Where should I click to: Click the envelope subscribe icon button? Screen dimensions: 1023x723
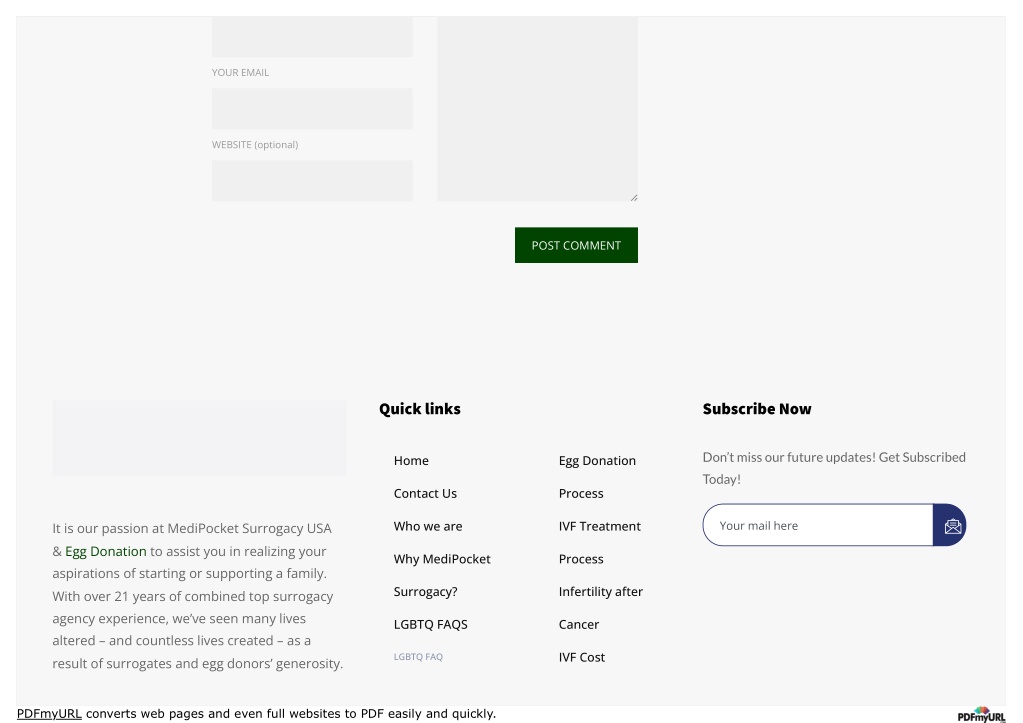[950, 525]
